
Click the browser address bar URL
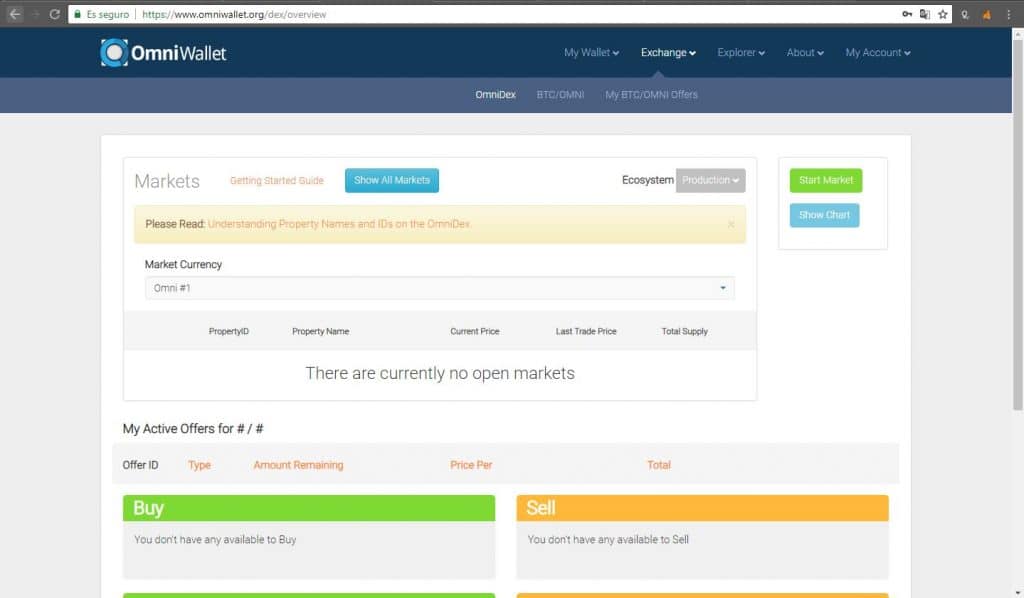tap(234, 14)
